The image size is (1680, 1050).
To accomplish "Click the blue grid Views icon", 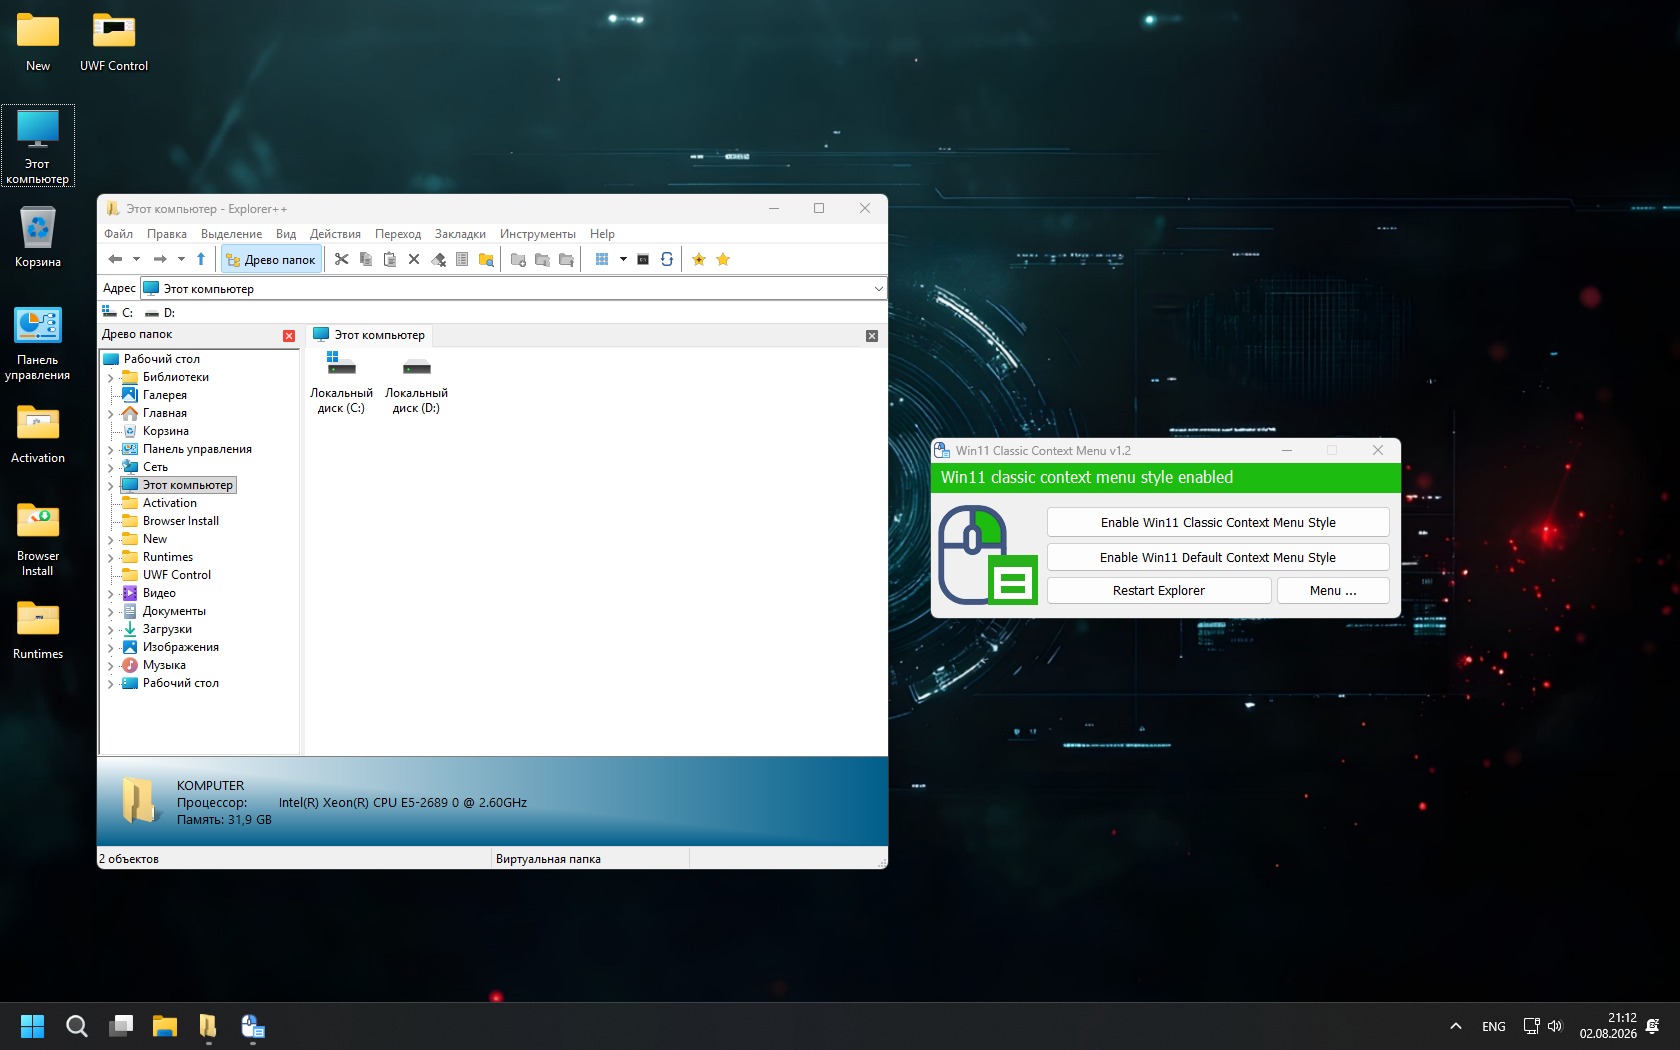I will coord(602,259).
